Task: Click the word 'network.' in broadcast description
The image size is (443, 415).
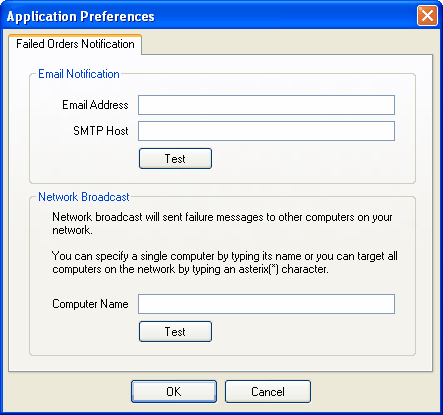Action: click(x=72, y=230)
